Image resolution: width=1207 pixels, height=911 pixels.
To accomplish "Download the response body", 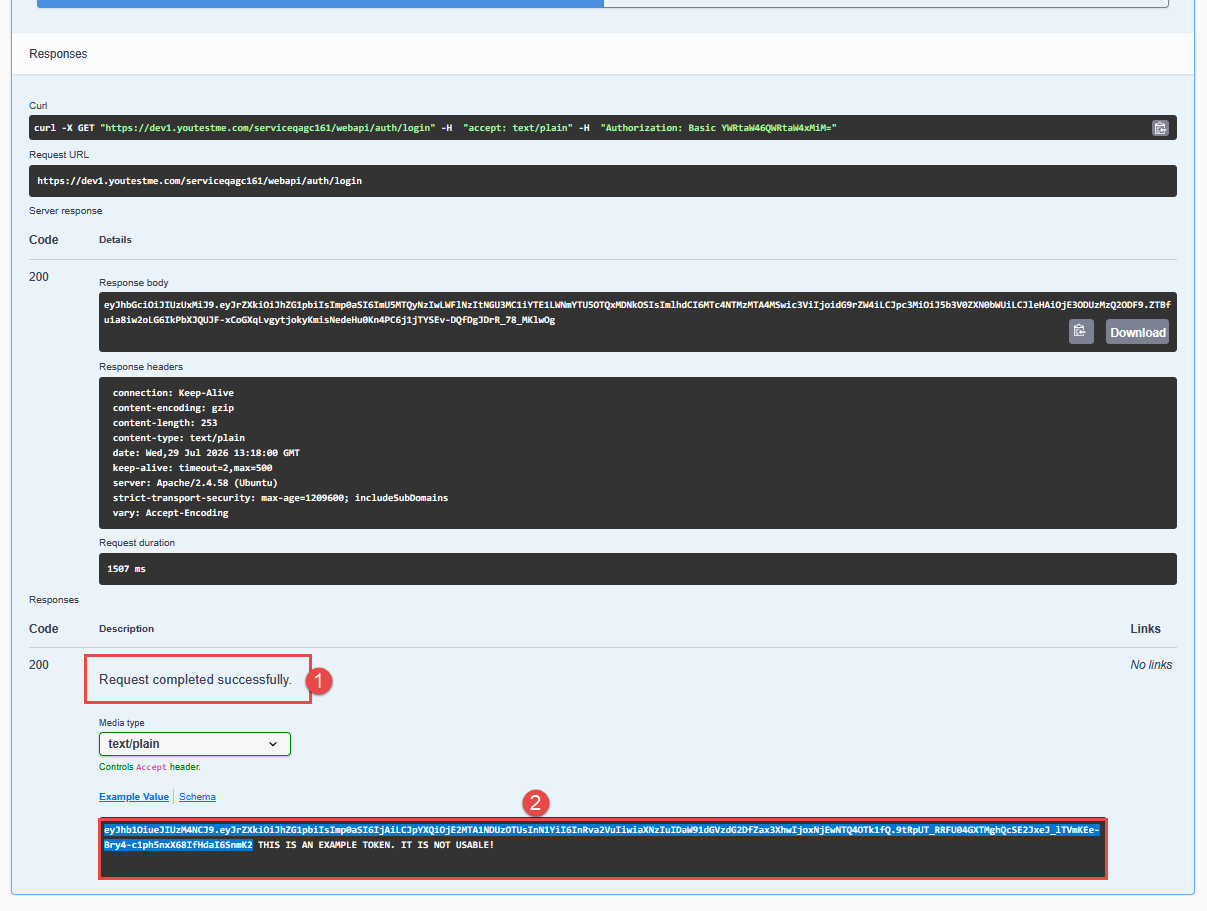I will click(1138, 332).
